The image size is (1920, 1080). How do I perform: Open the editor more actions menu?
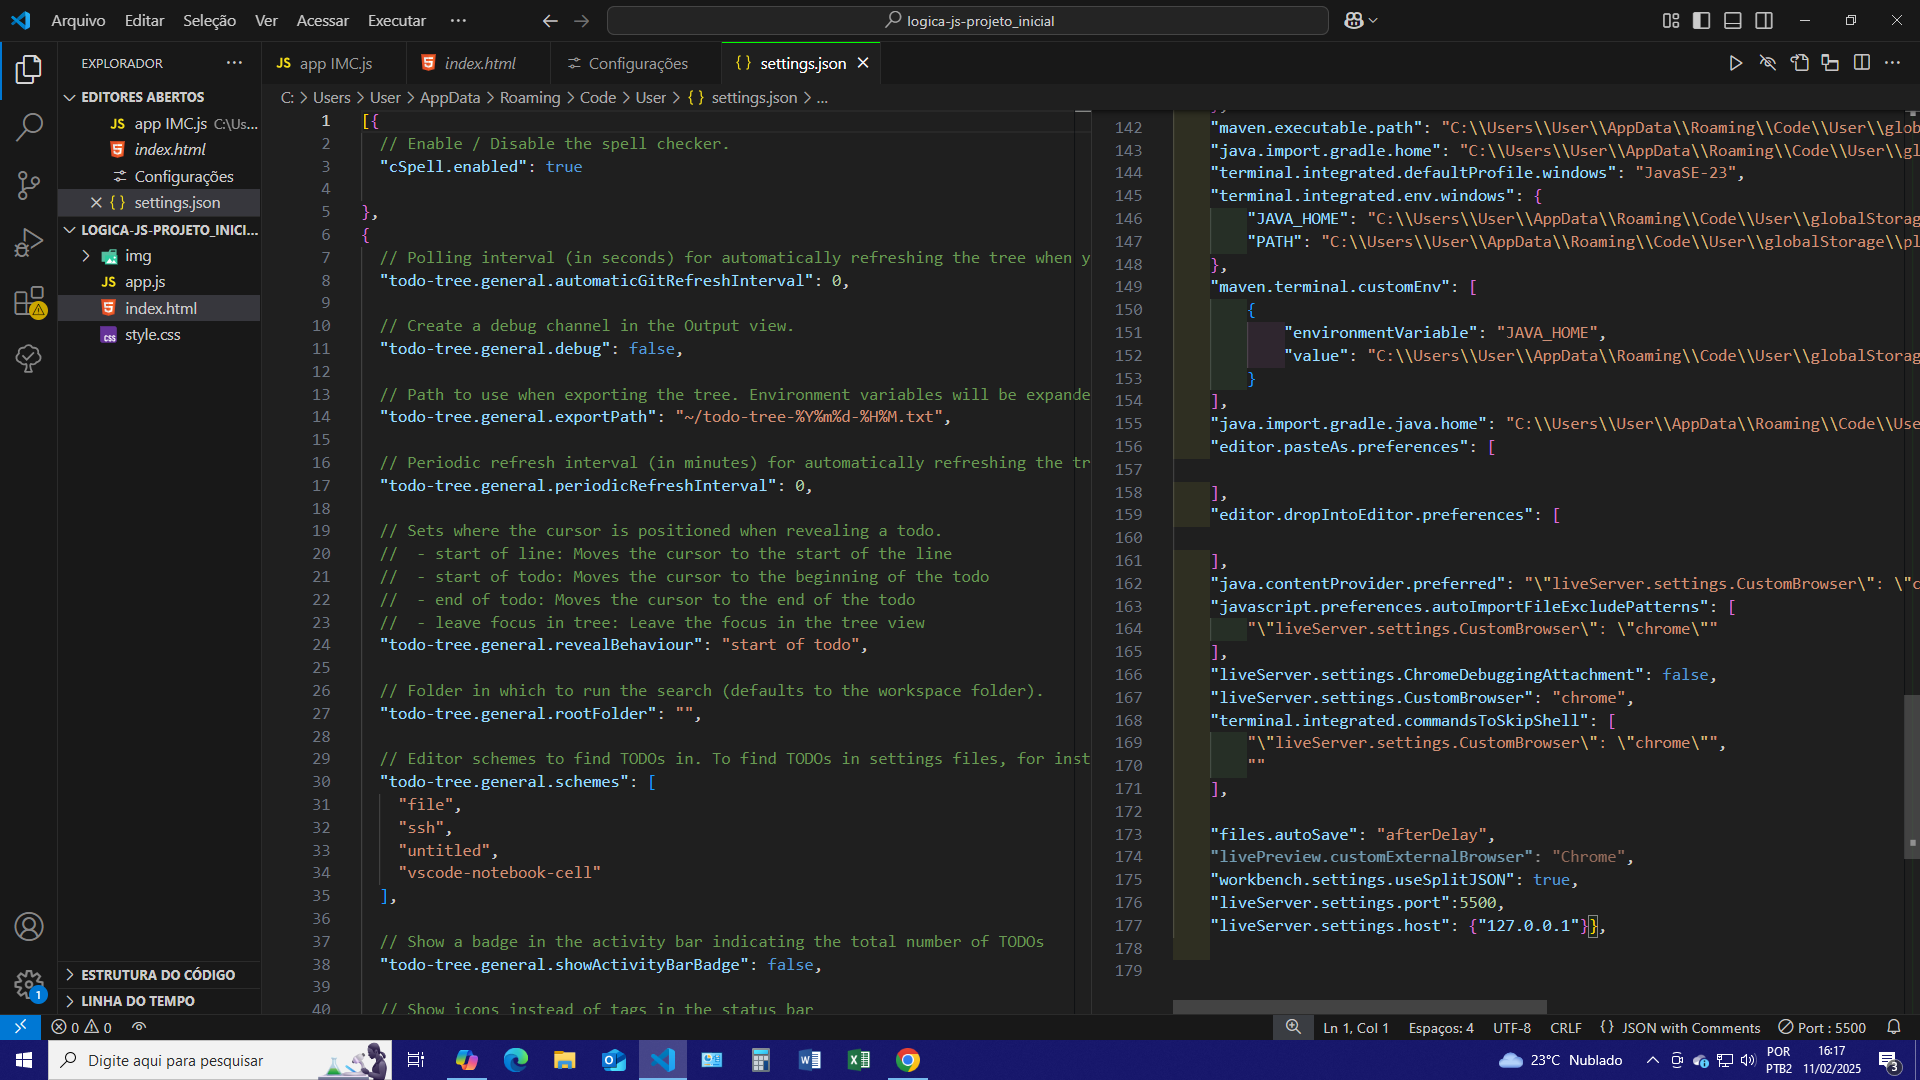(x=1892, y=63)
